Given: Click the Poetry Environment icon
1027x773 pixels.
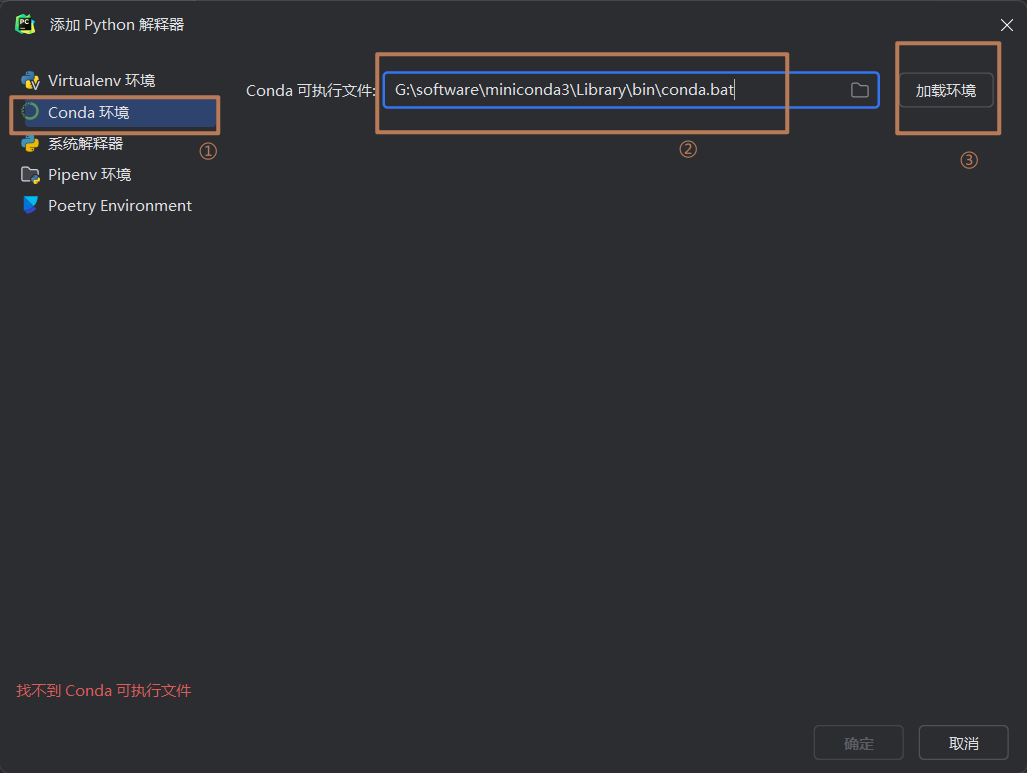Looking at the screenshot, I should click(30, 206).
